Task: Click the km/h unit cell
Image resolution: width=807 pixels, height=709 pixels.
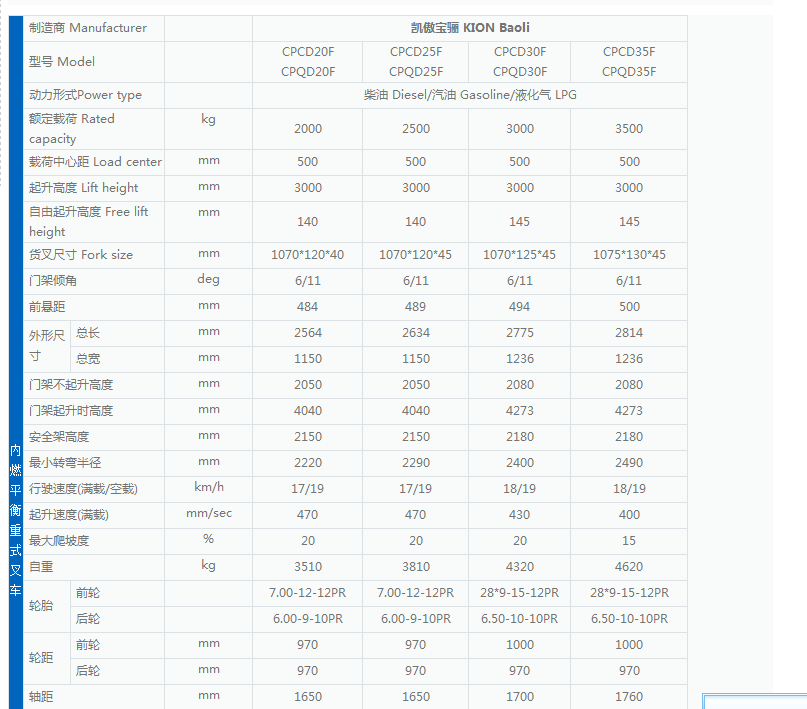Action: click(209, 487)
